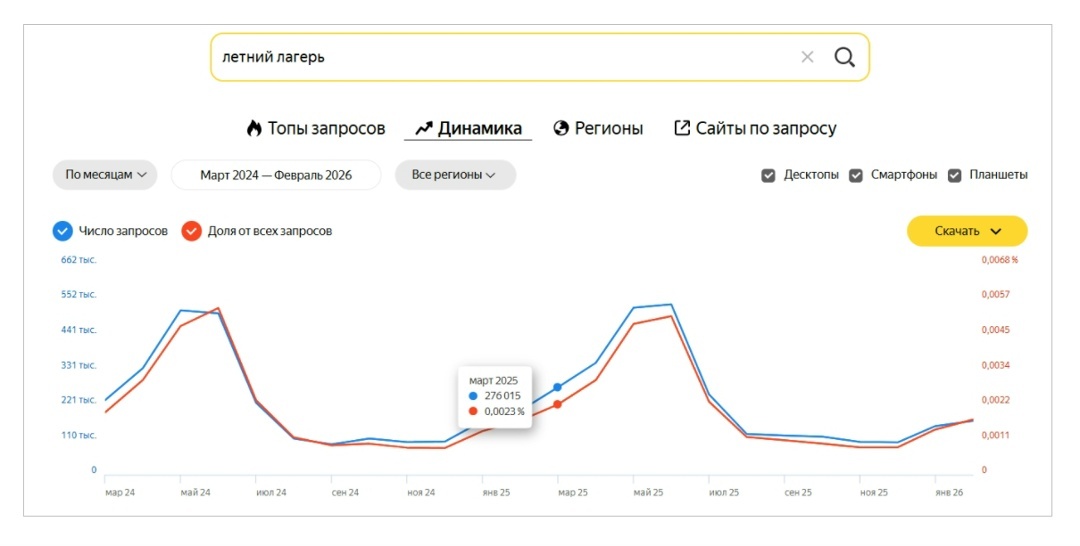Click into the search field with летний лагерь

(x=500, y=57)
